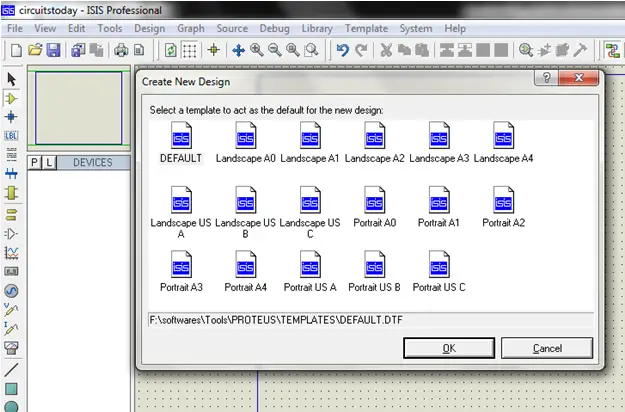Click the Redo arrow icon
This screenshot has height=412, width=625.
point(361,50)
